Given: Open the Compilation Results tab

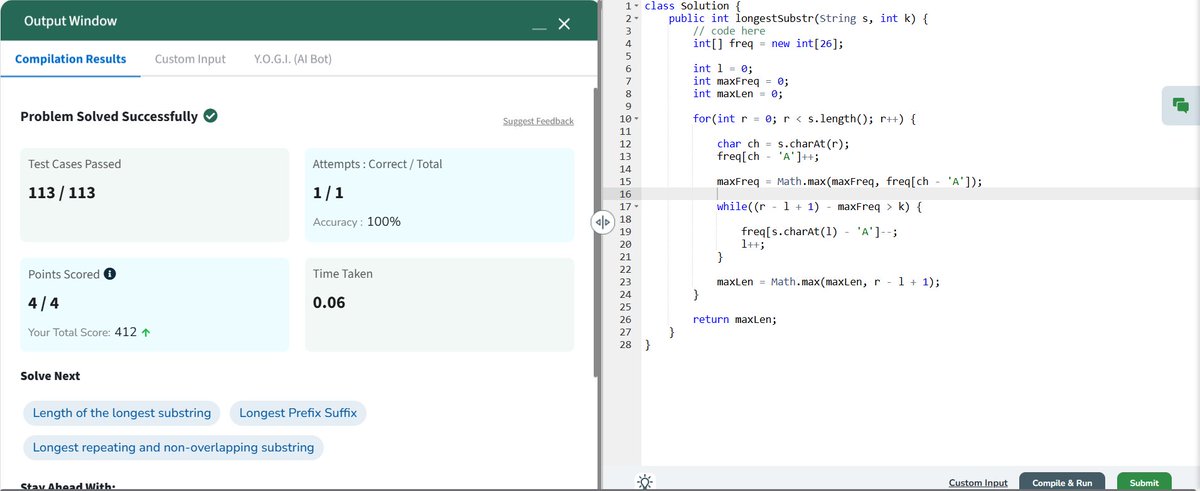Looking at the screenshot, I should pyautogui.click(x=71, y=59).
